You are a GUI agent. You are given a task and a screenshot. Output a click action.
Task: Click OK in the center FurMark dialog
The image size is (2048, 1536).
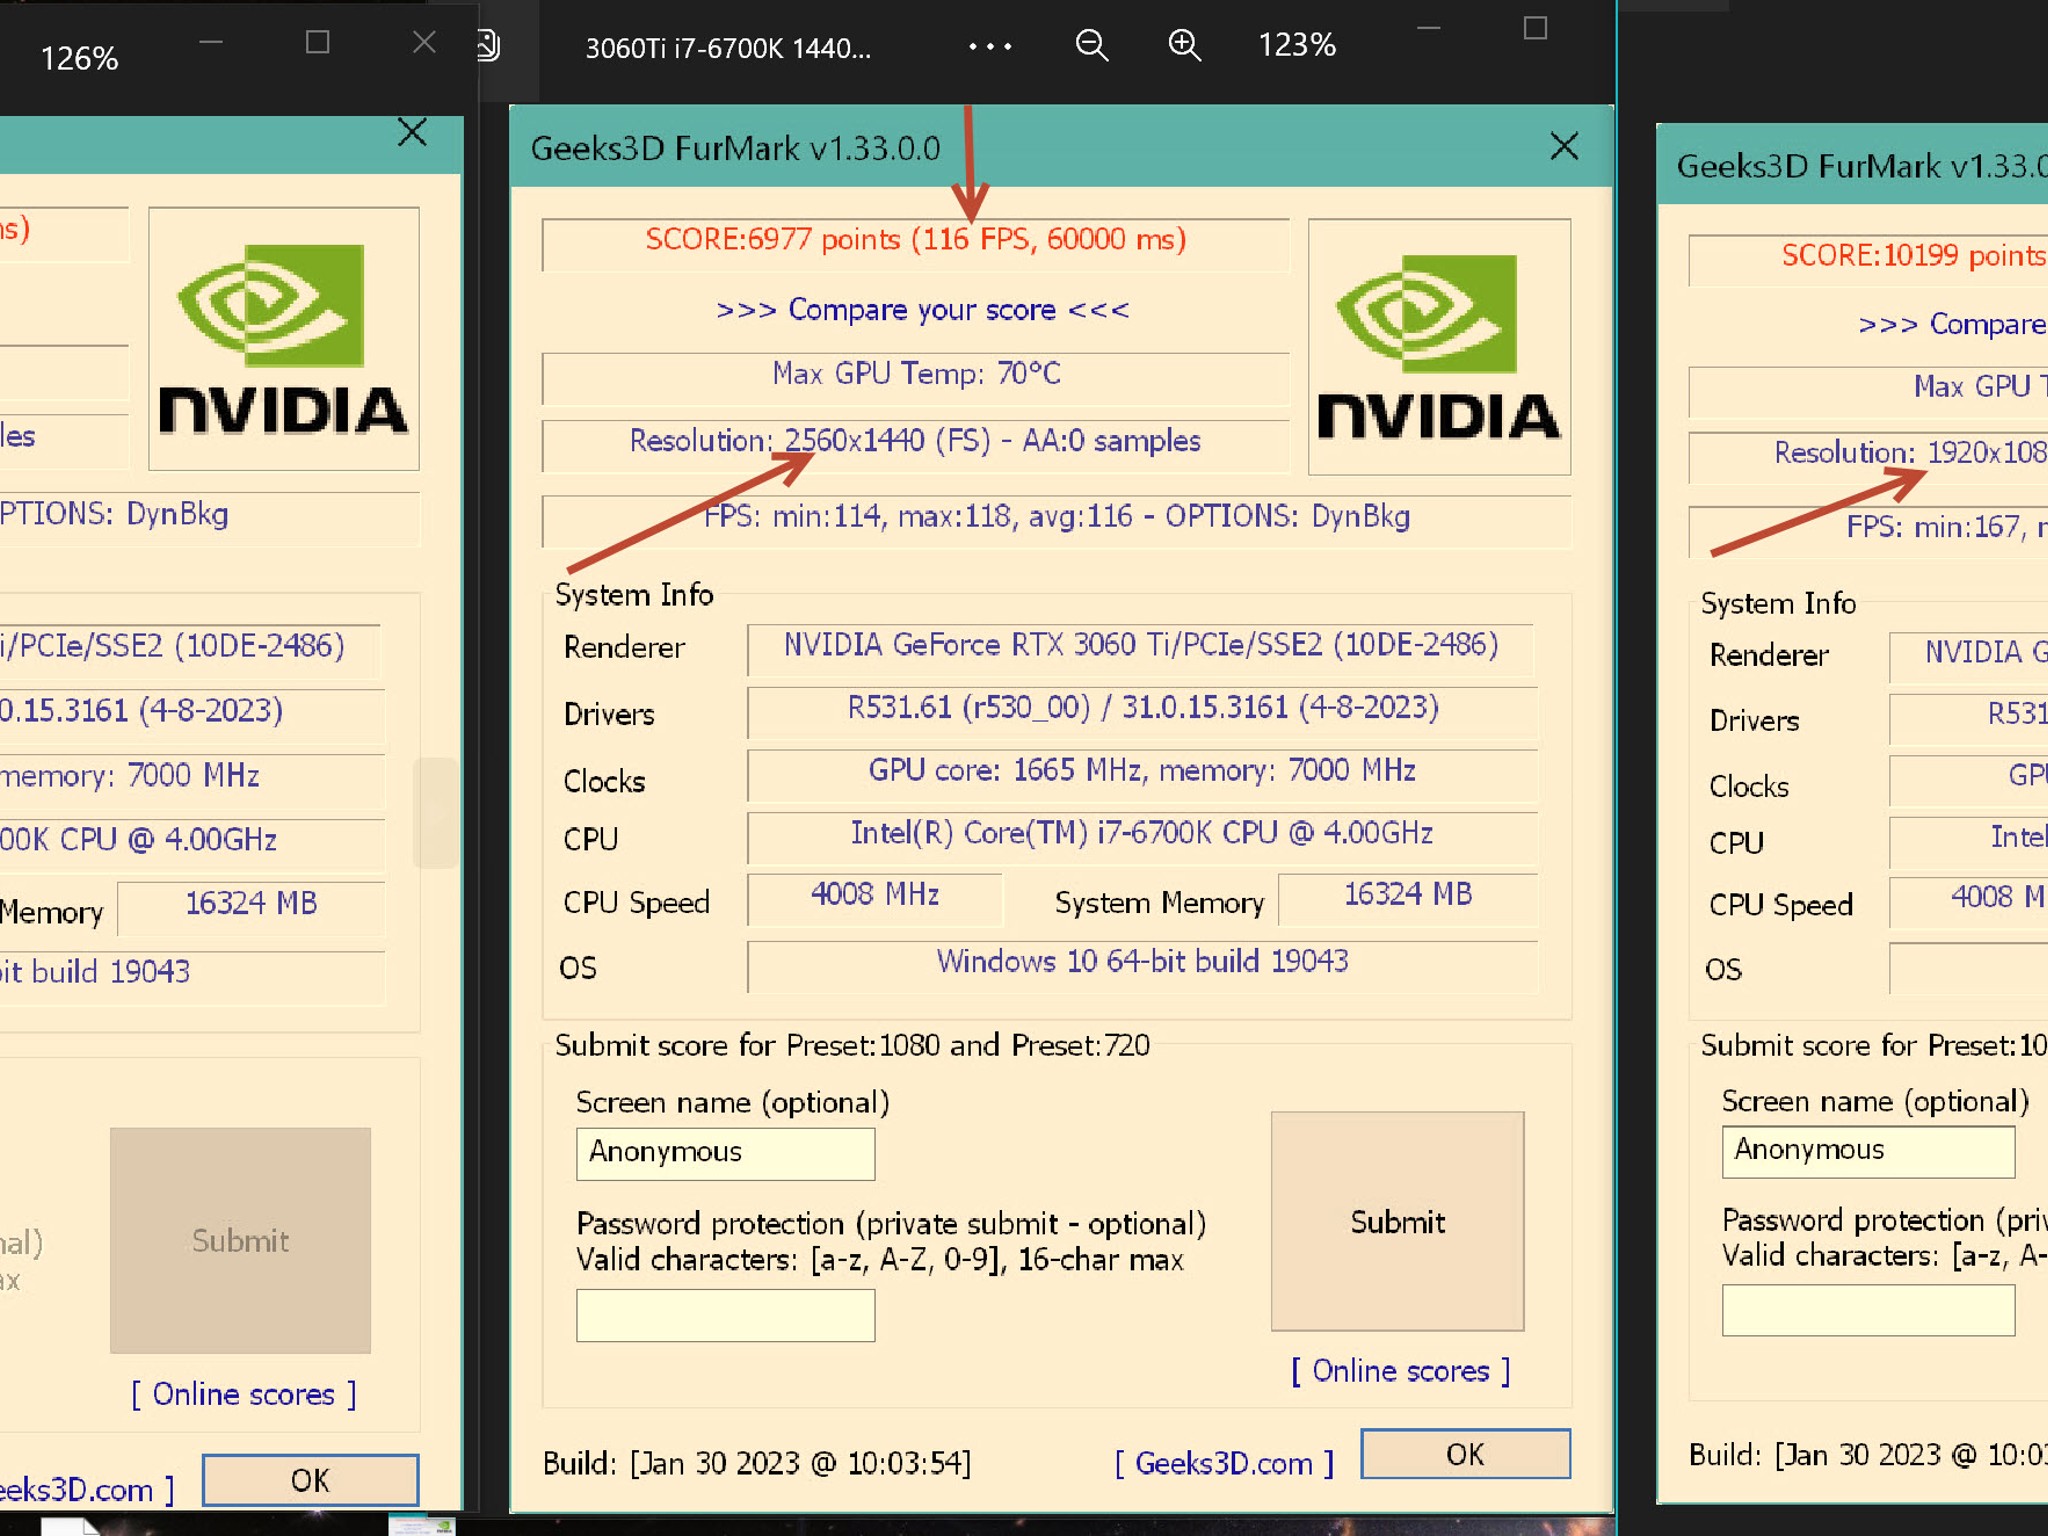[x=1465, y=1454]
